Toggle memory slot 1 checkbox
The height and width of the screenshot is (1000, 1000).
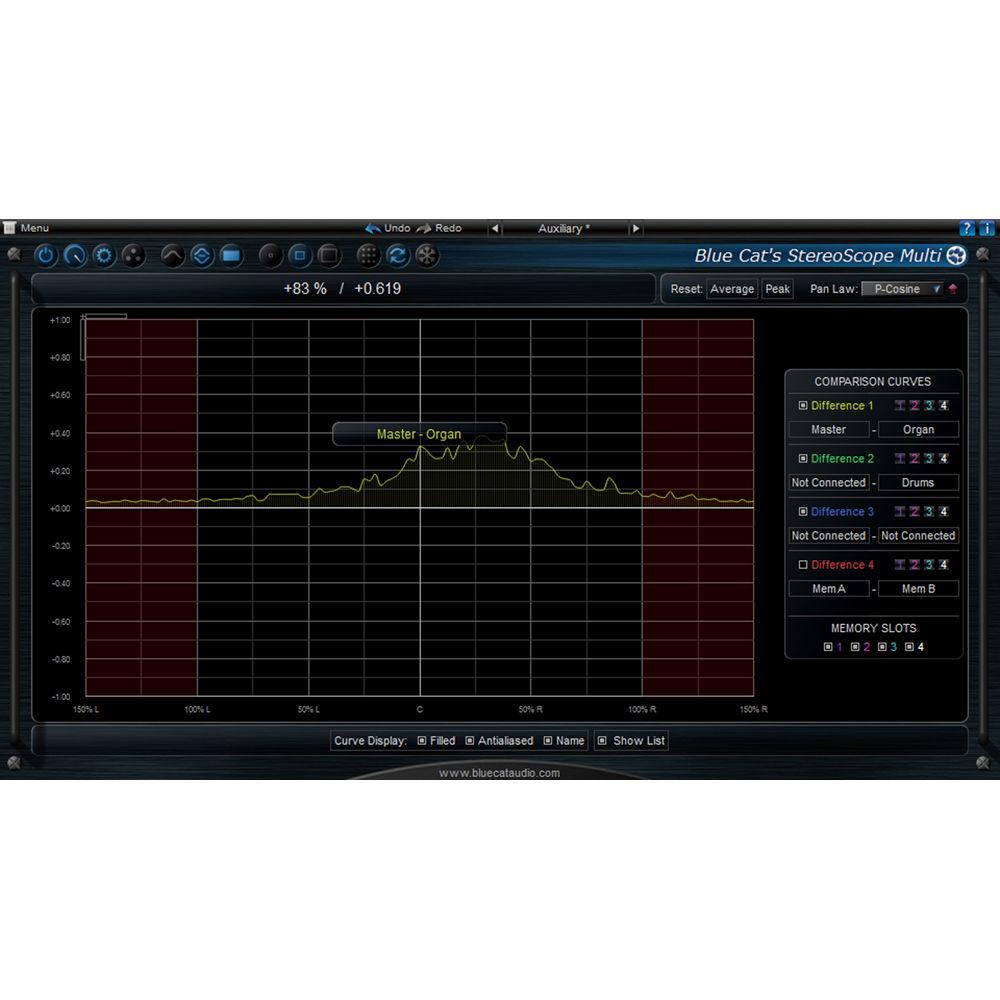point(830,646)
